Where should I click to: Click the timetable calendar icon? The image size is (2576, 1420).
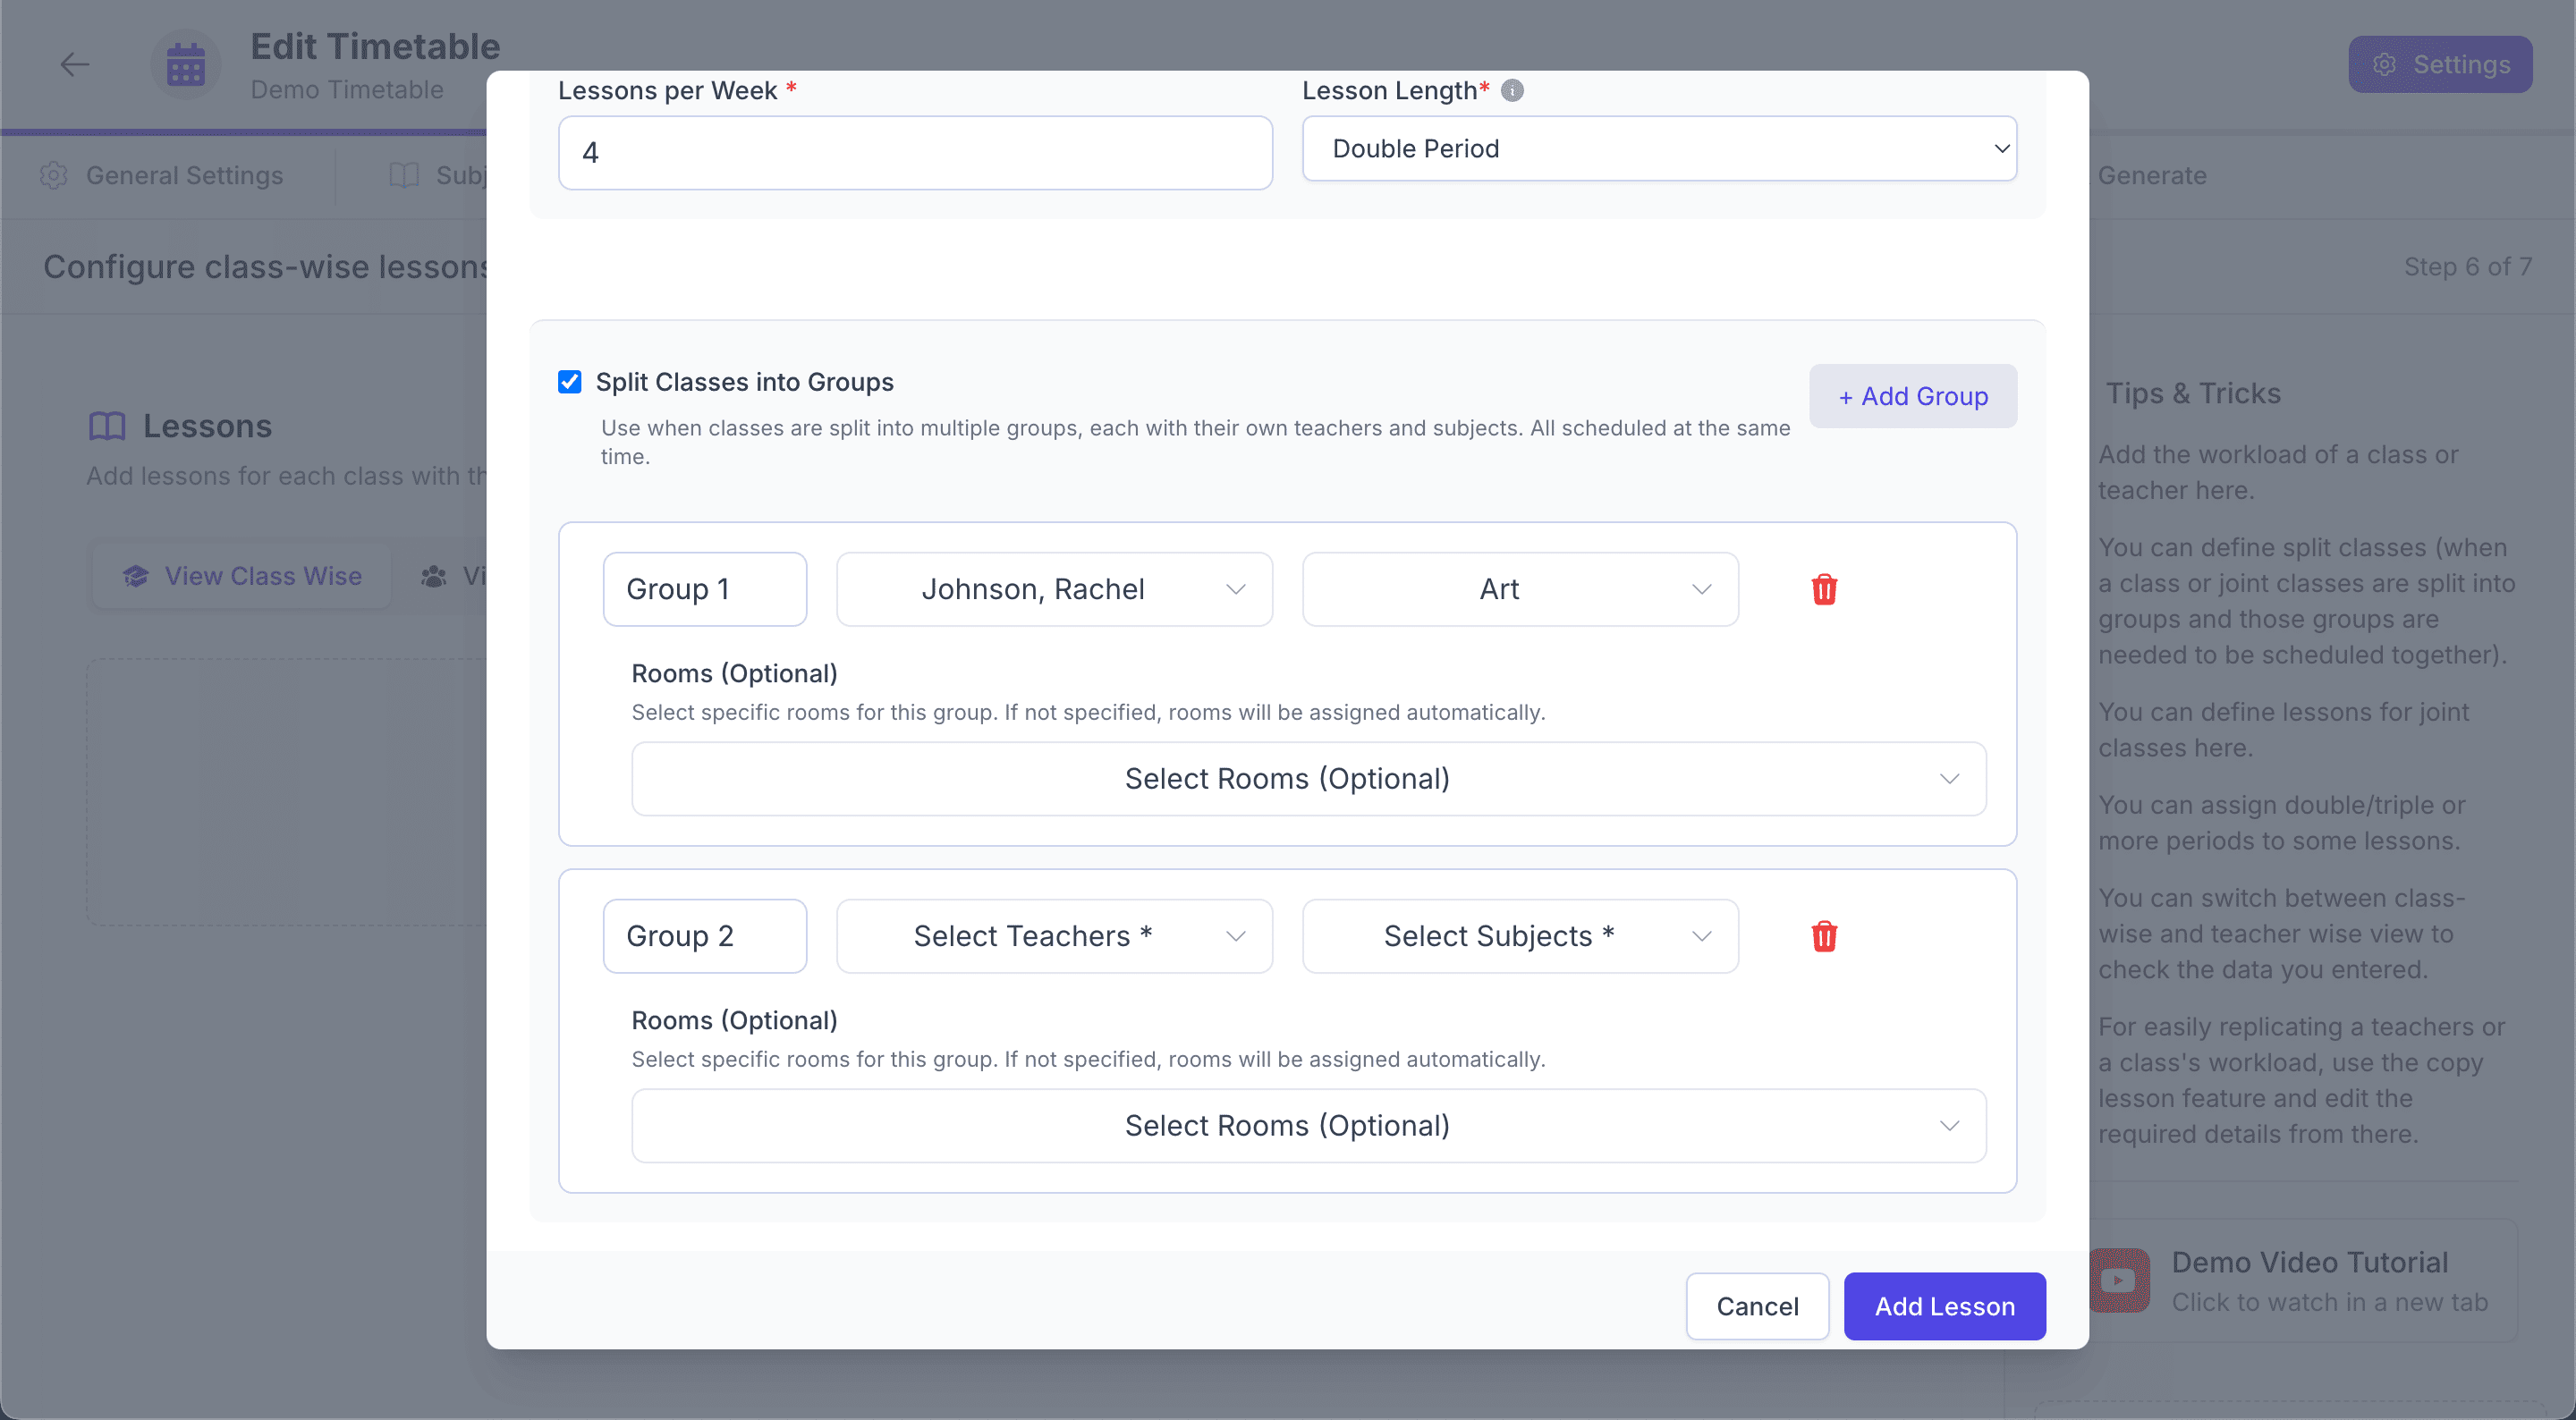(186, 65)
